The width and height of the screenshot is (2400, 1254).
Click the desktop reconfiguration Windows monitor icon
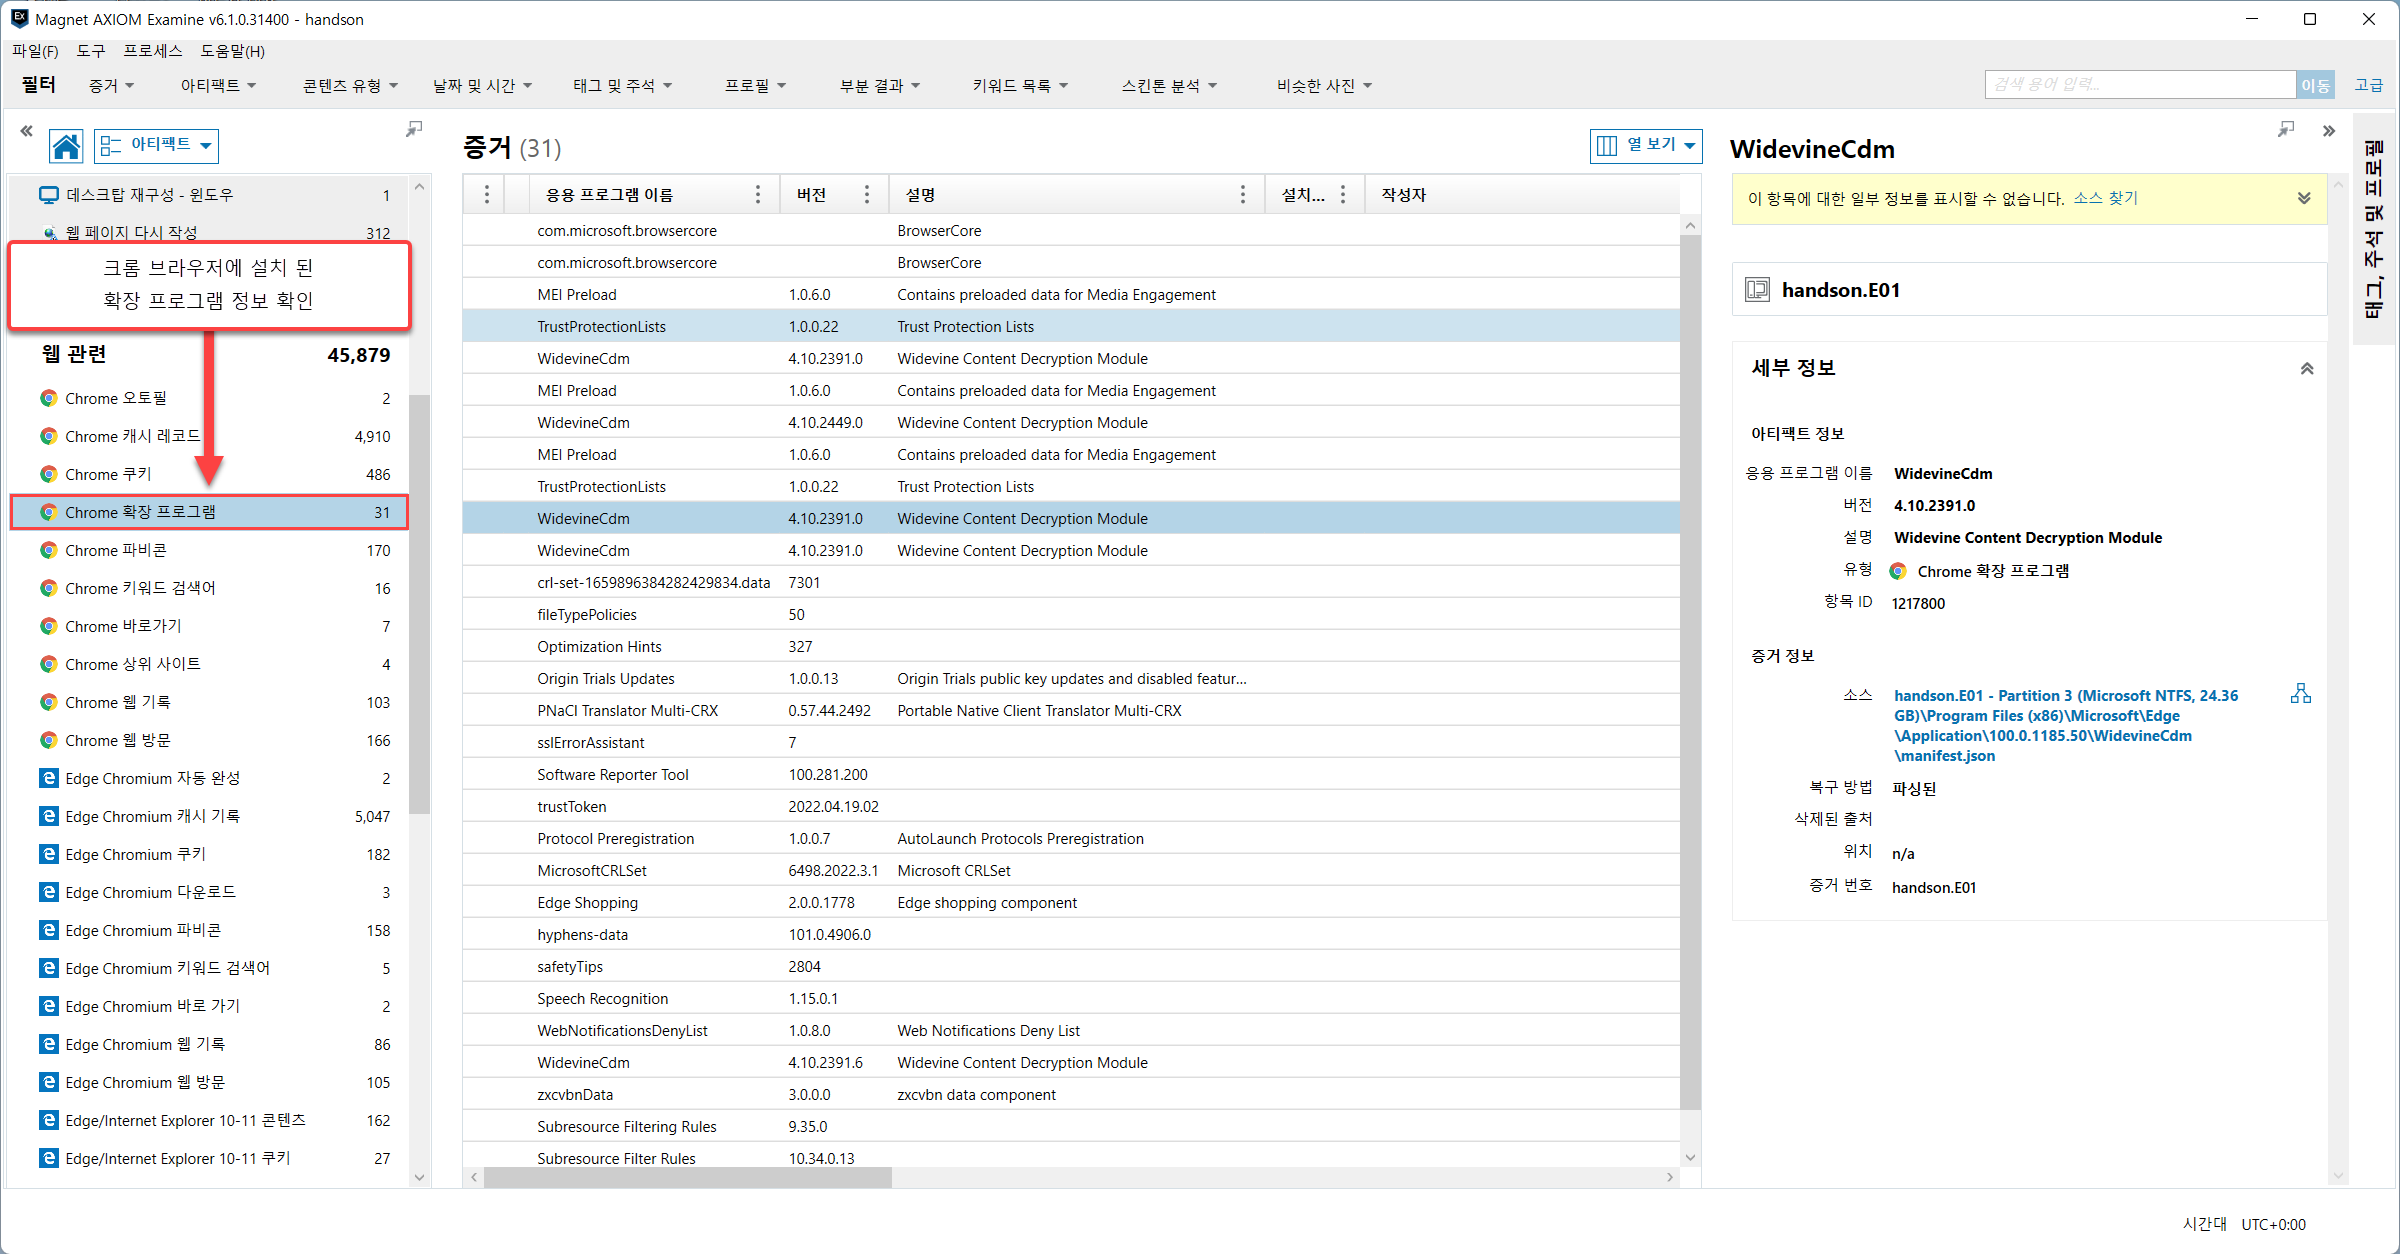point(48,194)
